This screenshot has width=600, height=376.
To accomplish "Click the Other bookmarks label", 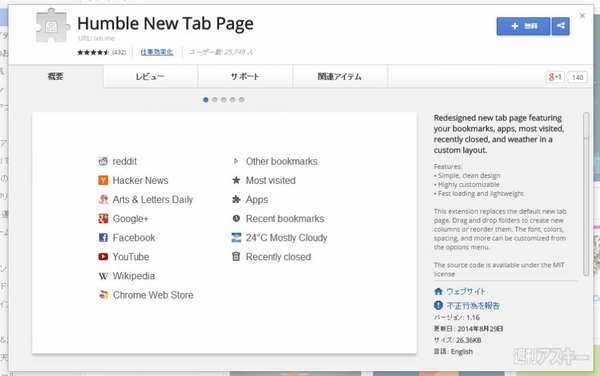I will pyautogui.click(x=282, y=161).
